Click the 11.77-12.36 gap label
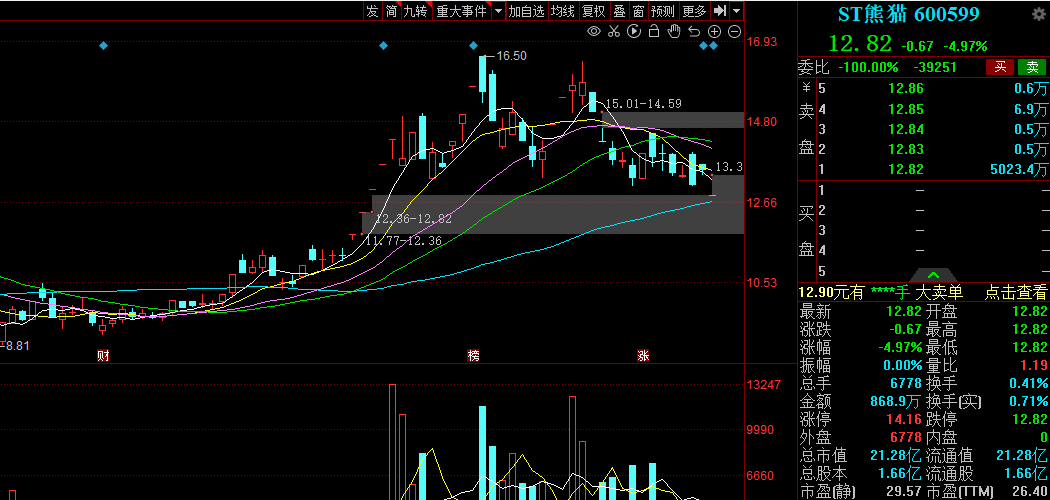 click(x=403, y=240)
